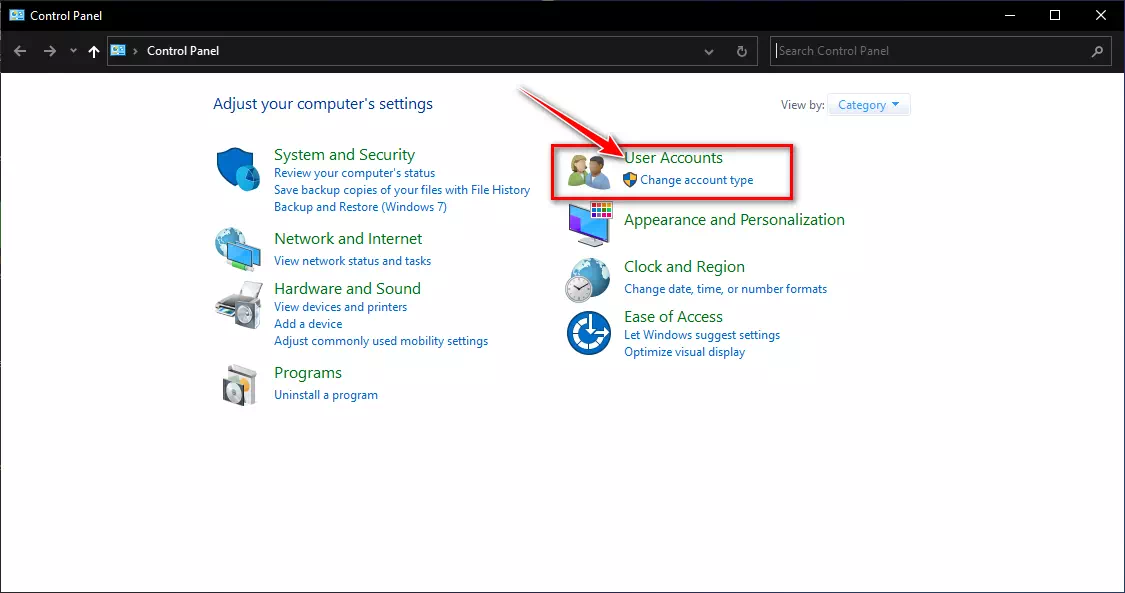The height and width of the screenshot is (593, 1125).
Task: Open the Appearance and Personalization monitor icon
Action: click(x=590, y=223)
